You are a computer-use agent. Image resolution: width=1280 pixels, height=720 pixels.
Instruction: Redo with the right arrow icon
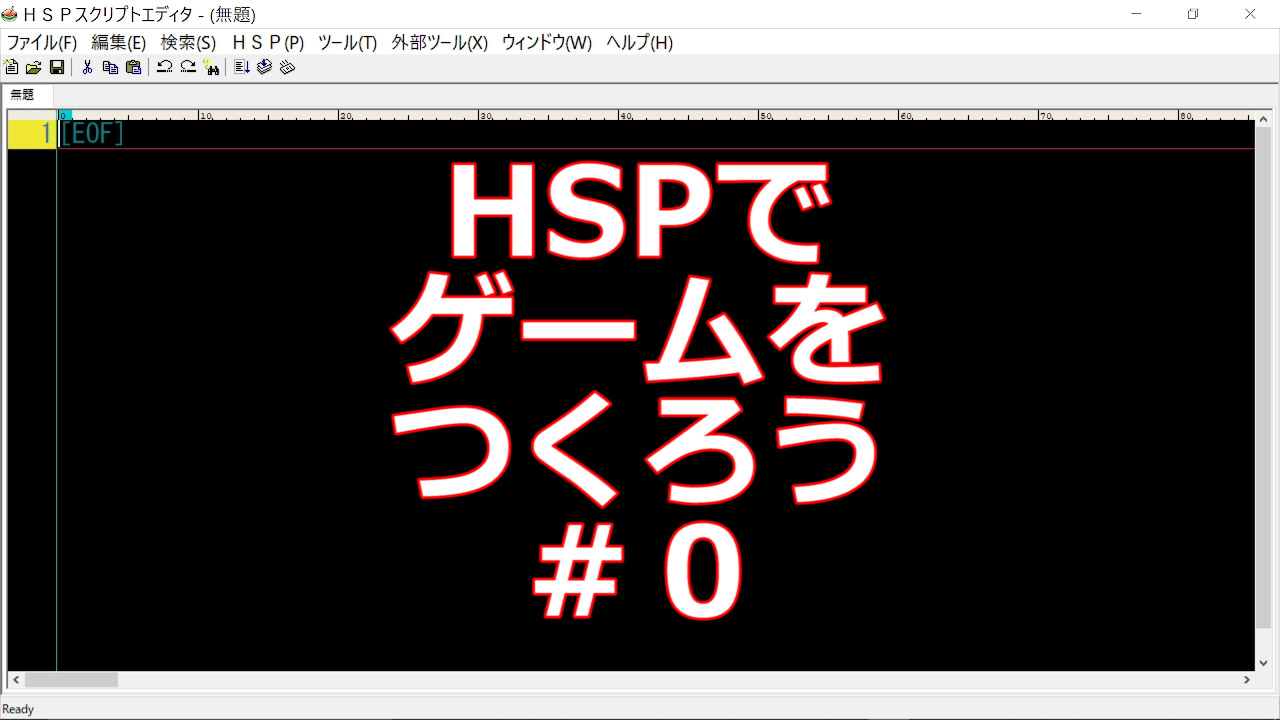point(188,67)
